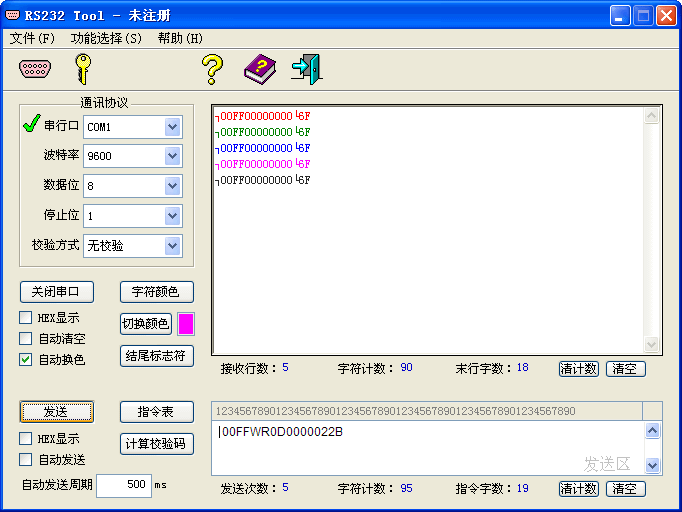Click the 指令字数 value 19
Screen dimensions: 682x512
pyautogui.click(x=522, y=488)
